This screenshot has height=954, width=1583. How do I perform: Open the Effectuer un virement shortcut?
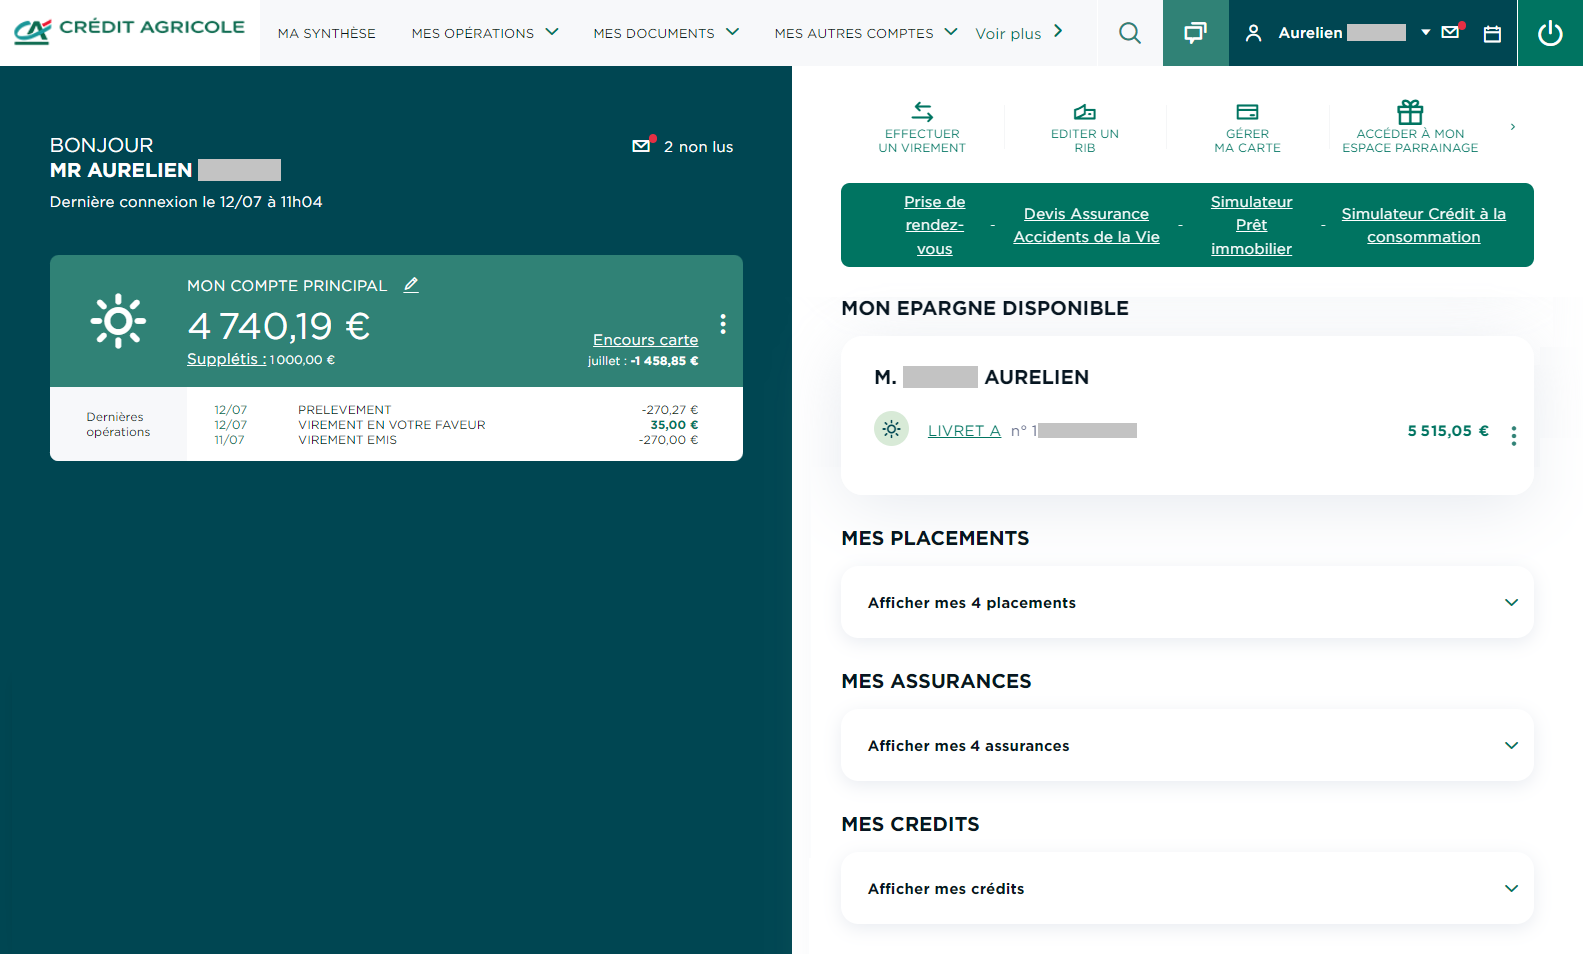point(922,127)
